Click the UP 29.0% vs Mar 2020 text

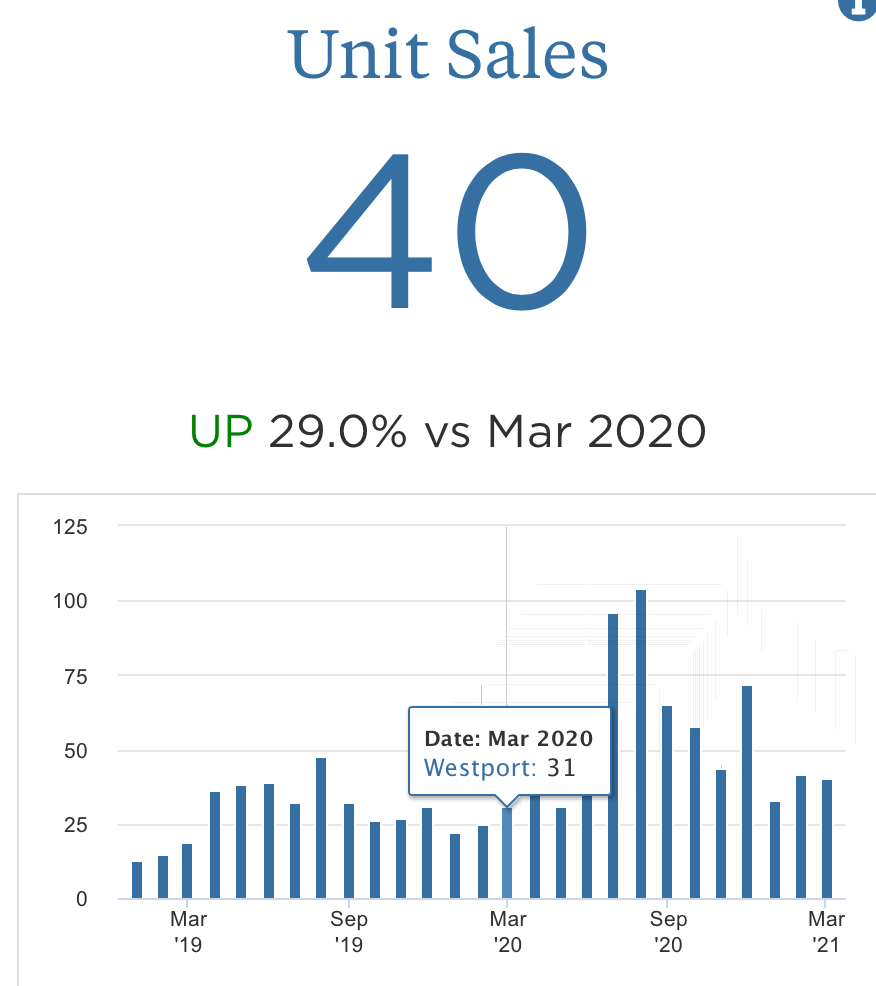tap(448, 432)
